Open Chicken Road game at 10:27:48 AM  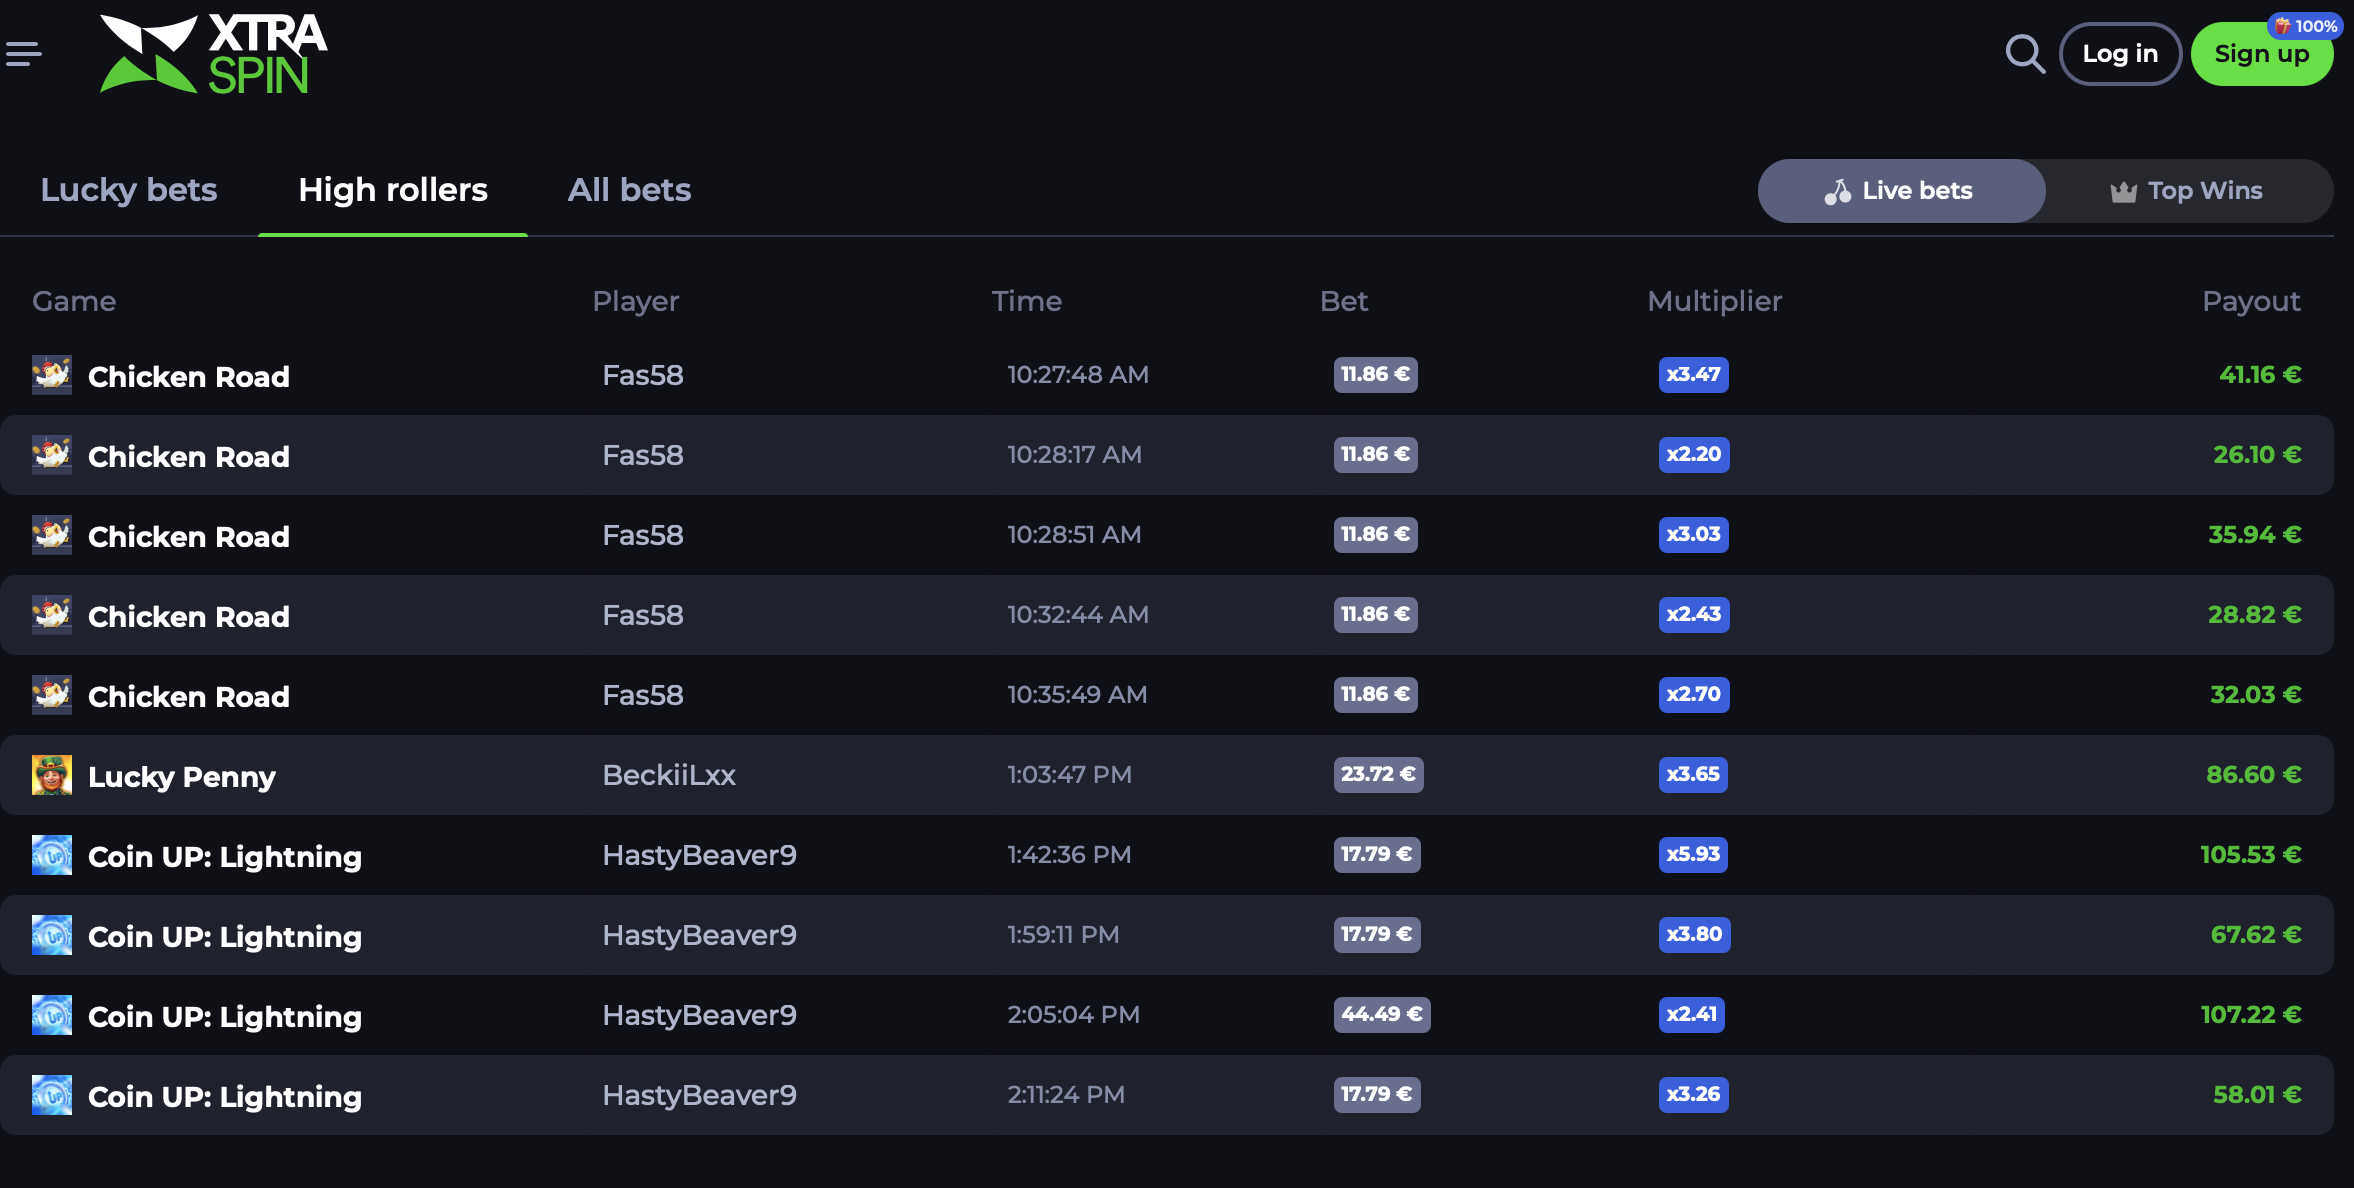tap(189, 376)
